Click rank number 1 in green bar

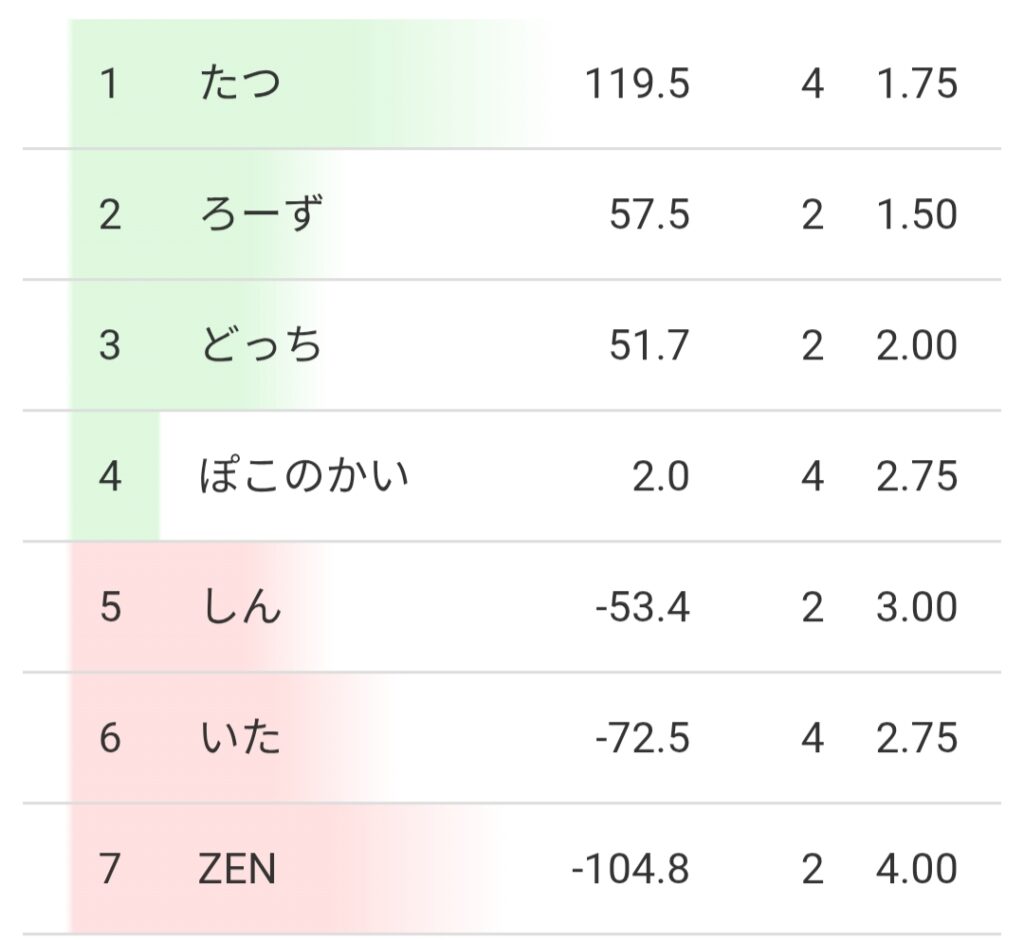(109, 84)
